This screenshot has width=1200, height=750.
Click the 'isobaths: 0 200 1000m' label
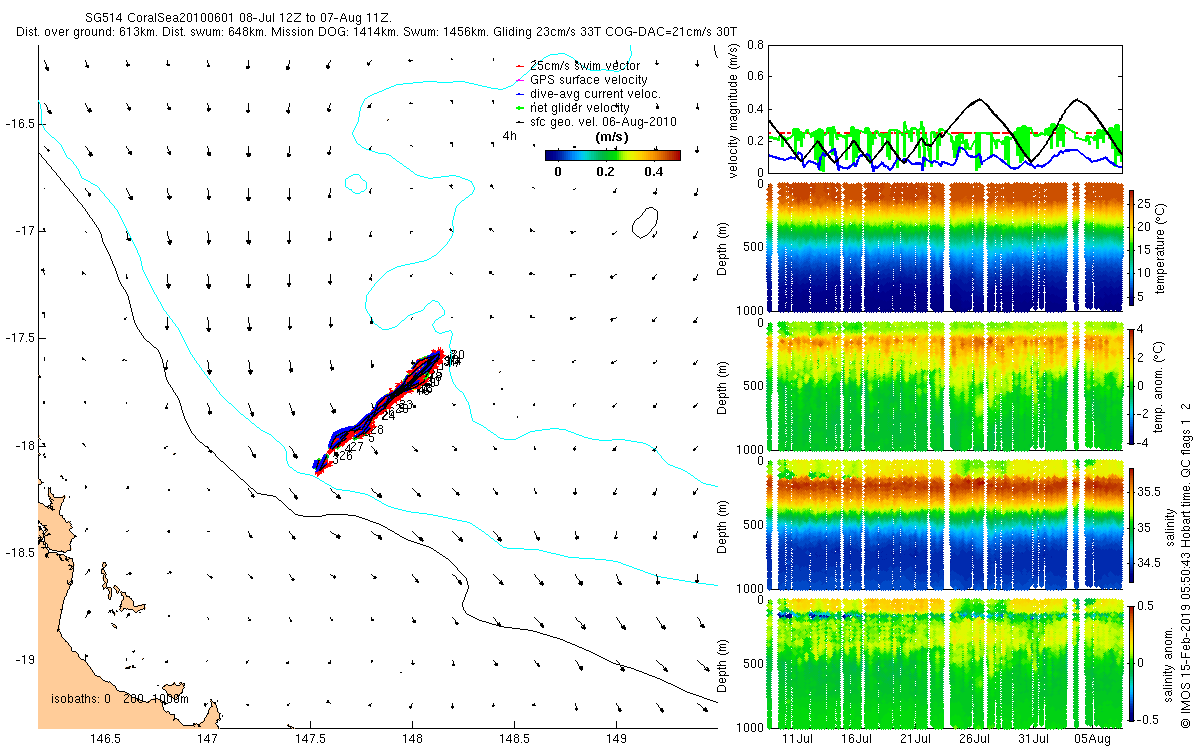[x=120, y=698]
